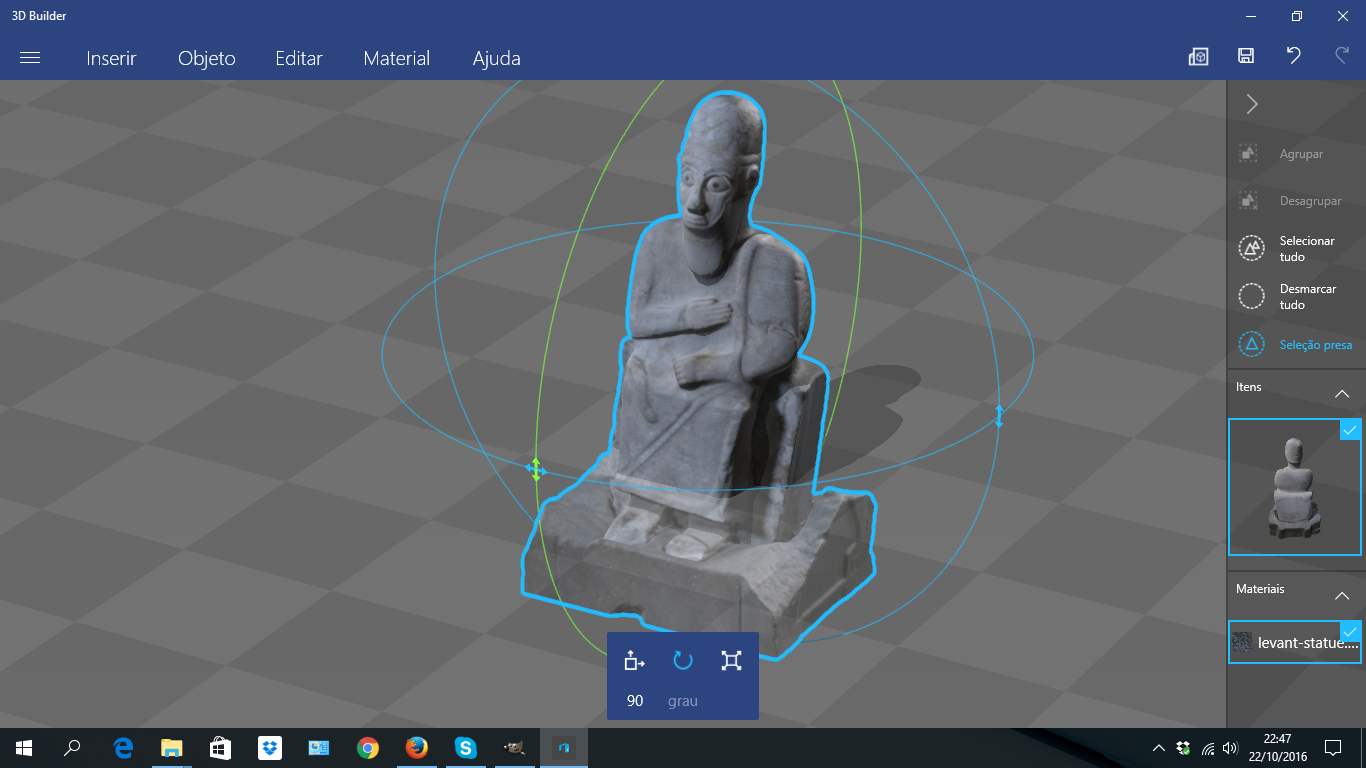Open the Inserir menu
This screenshot has height=768, width=1366.
coord(111,58)
